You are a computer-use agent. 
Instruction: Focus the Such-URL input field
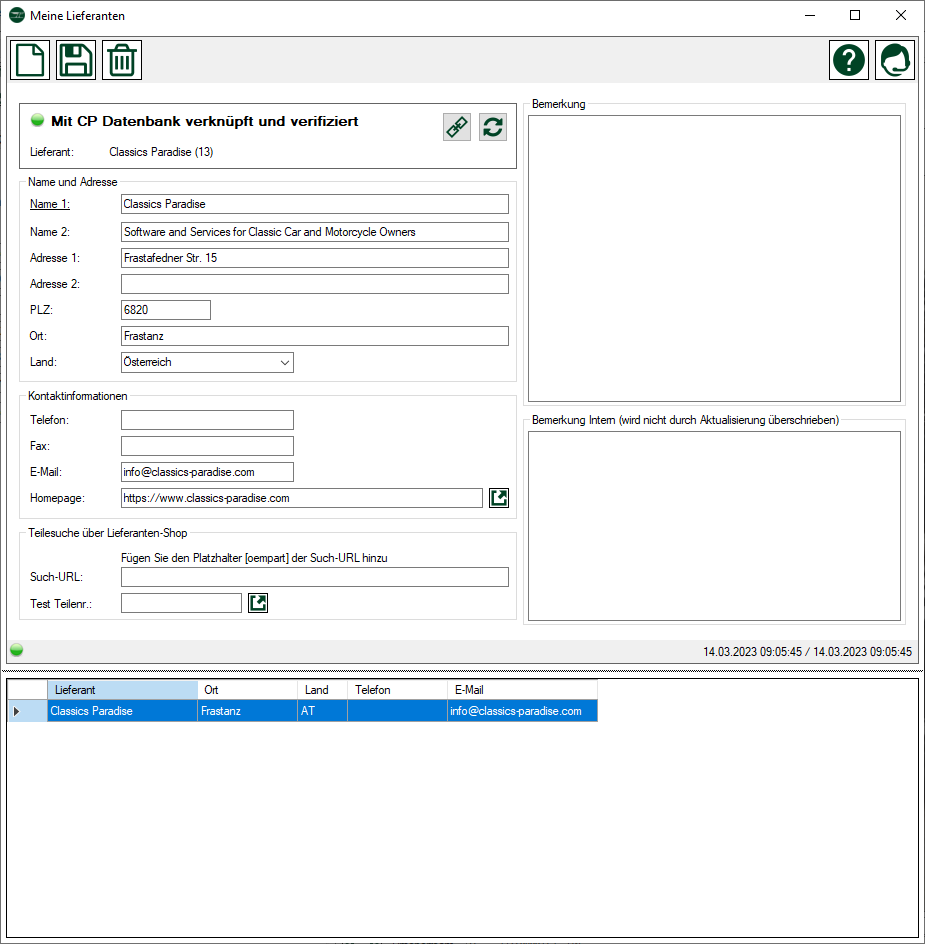pyautogui.click(x=314, y=577)
